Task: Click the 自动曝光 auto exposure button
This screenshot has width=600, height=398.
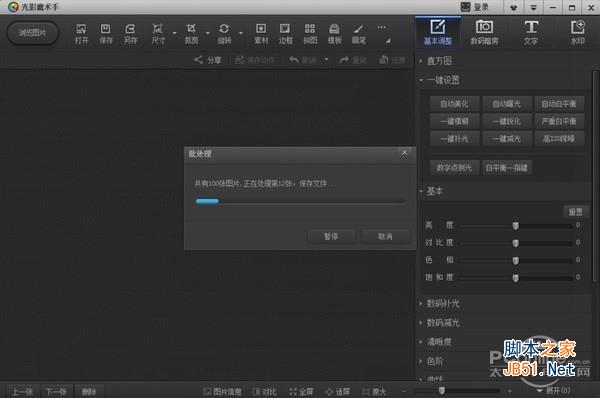Action: [x=507, y=104]
